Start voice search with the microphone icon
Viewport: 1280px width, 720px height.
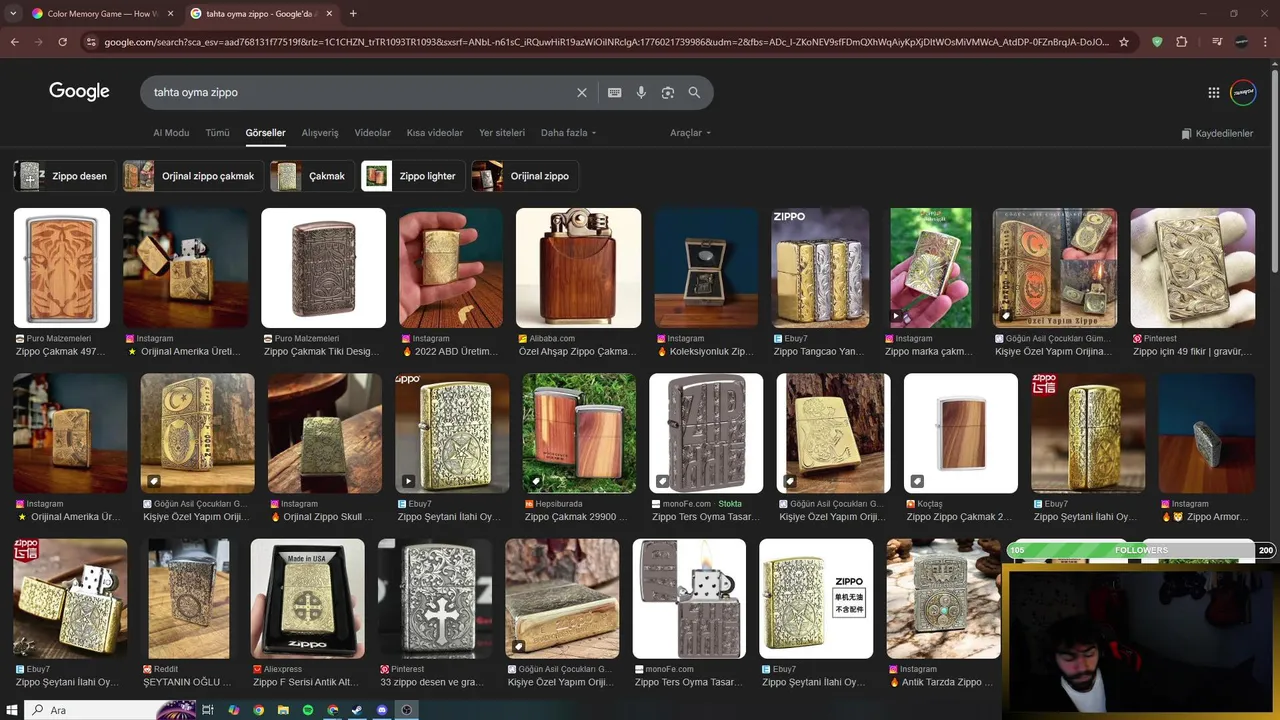[641, 92]
